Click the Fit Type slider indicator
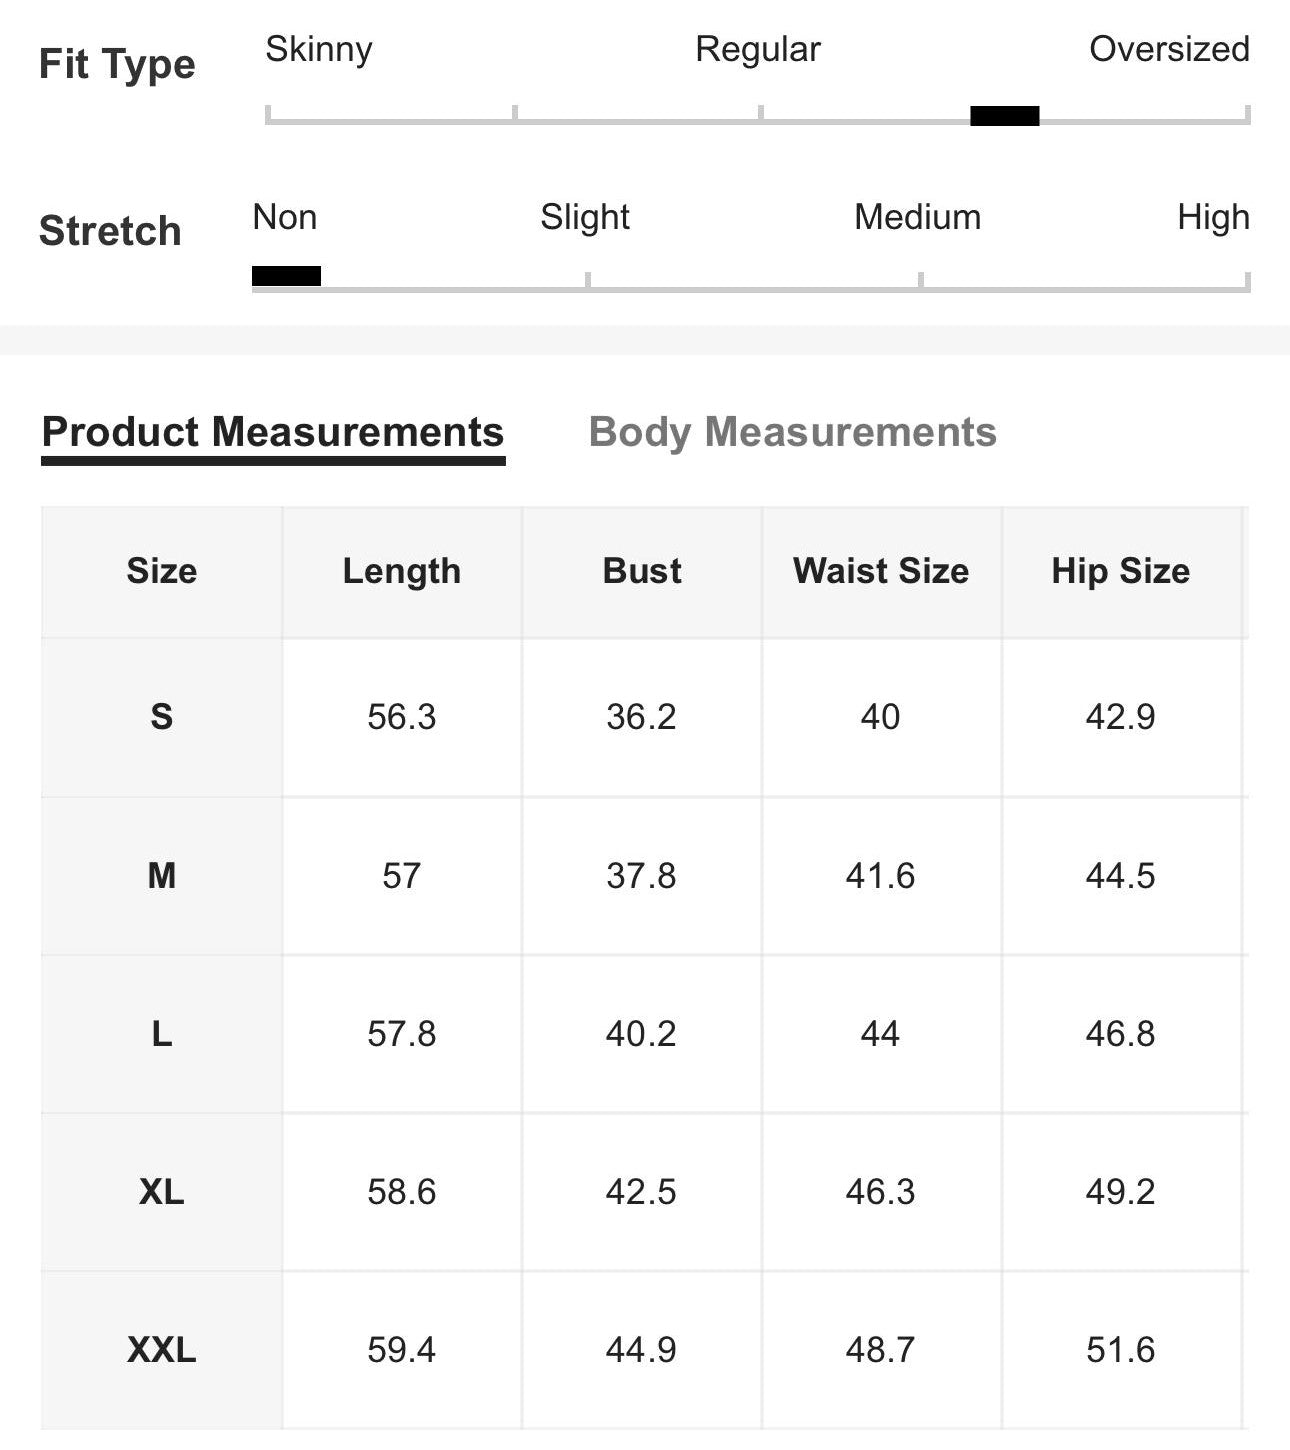The width and height of the screenshot is (1290, 1450). point(1005,117)
